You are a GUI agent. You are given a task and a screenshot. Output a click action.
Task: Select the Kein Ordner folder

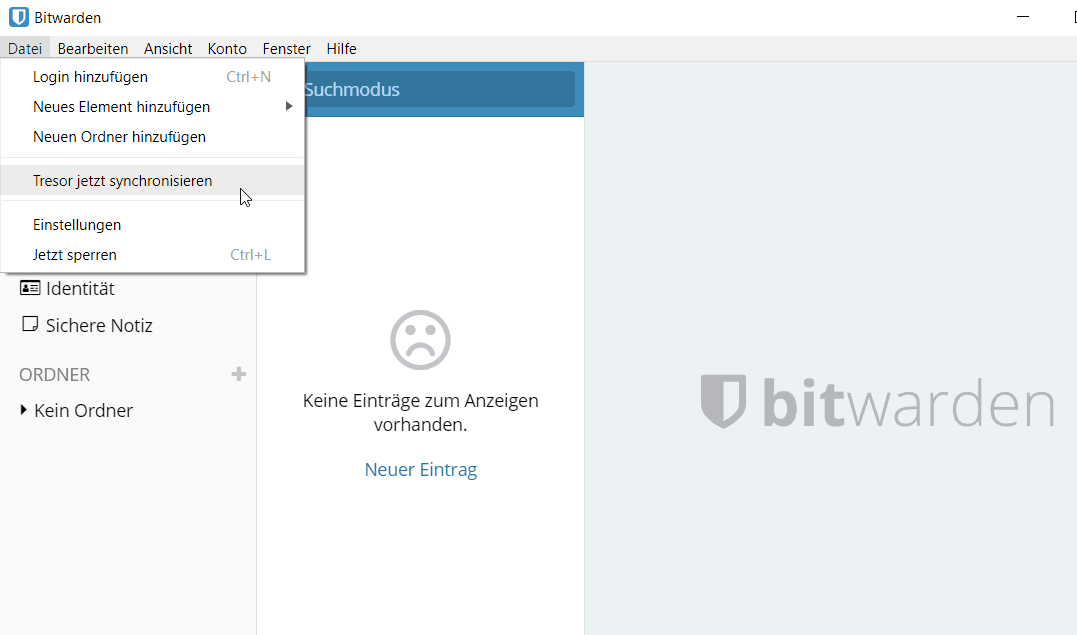pyautogui.click(x=83, y=410)
